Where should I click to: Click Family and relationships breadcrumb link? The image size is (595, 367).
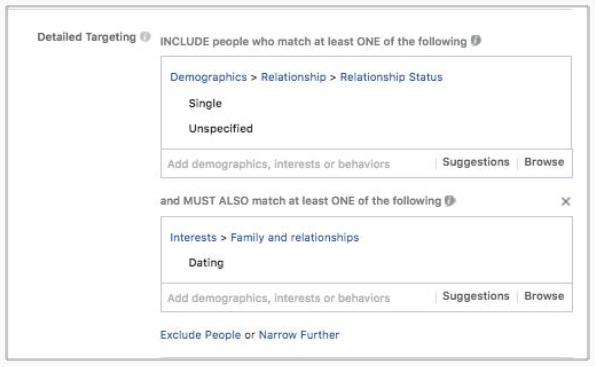(x=295, y=238)
